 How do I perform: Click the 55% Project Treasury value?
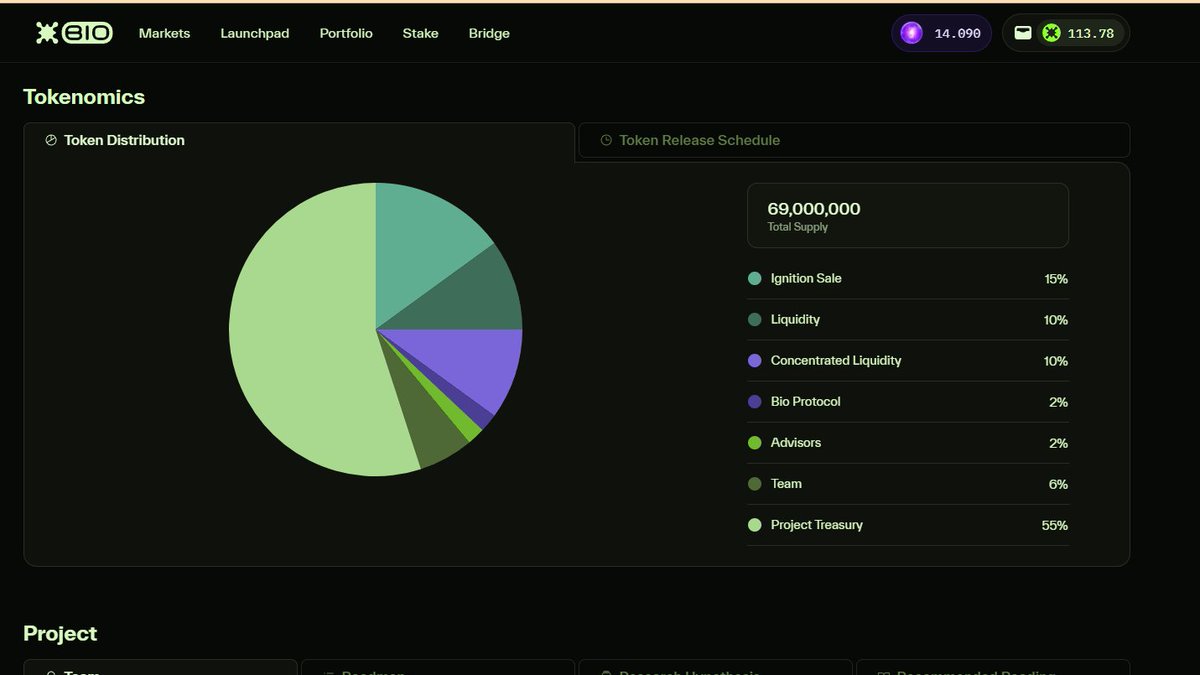pos(1055,526)
